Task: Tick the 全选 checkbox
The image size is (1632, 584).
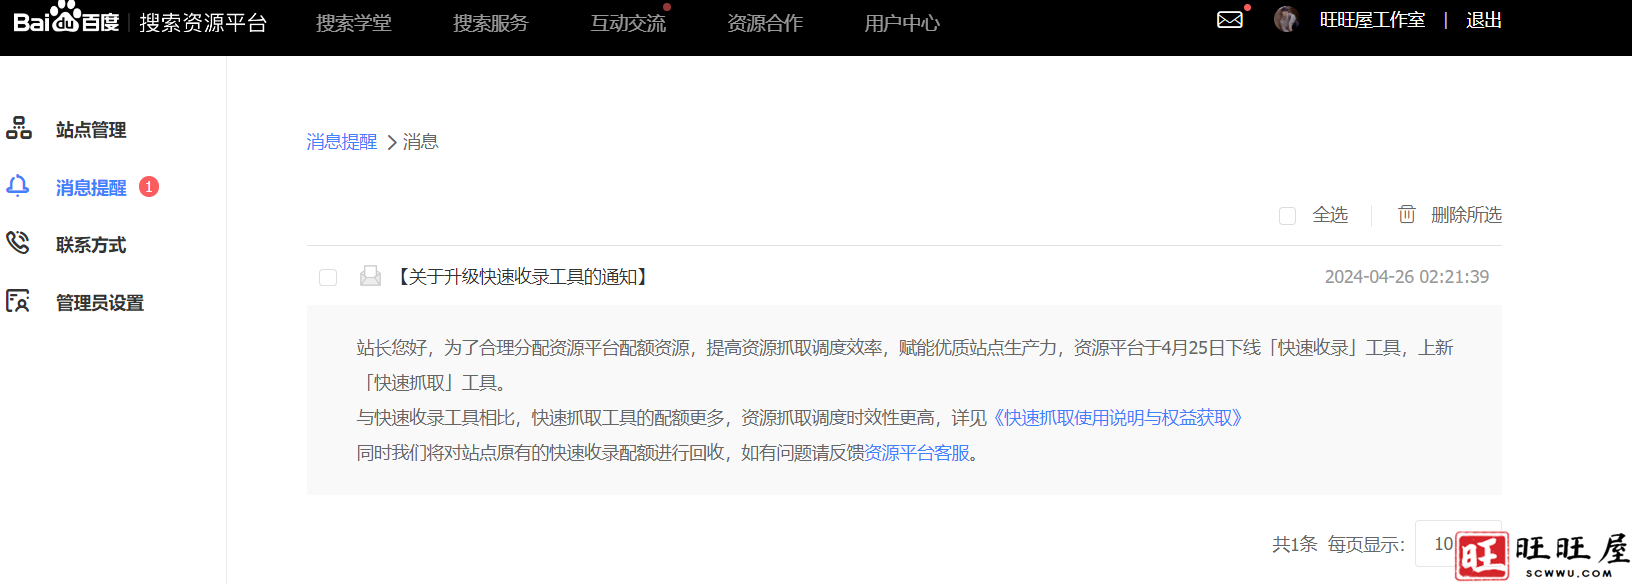Action: click(1287, 215)
